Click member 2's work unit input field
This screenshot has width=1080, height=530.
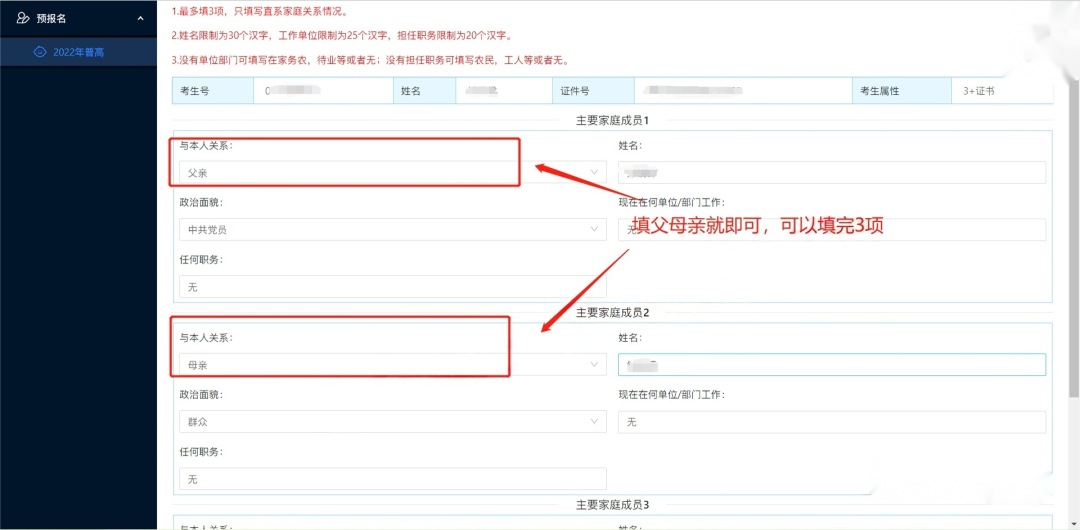832,422
